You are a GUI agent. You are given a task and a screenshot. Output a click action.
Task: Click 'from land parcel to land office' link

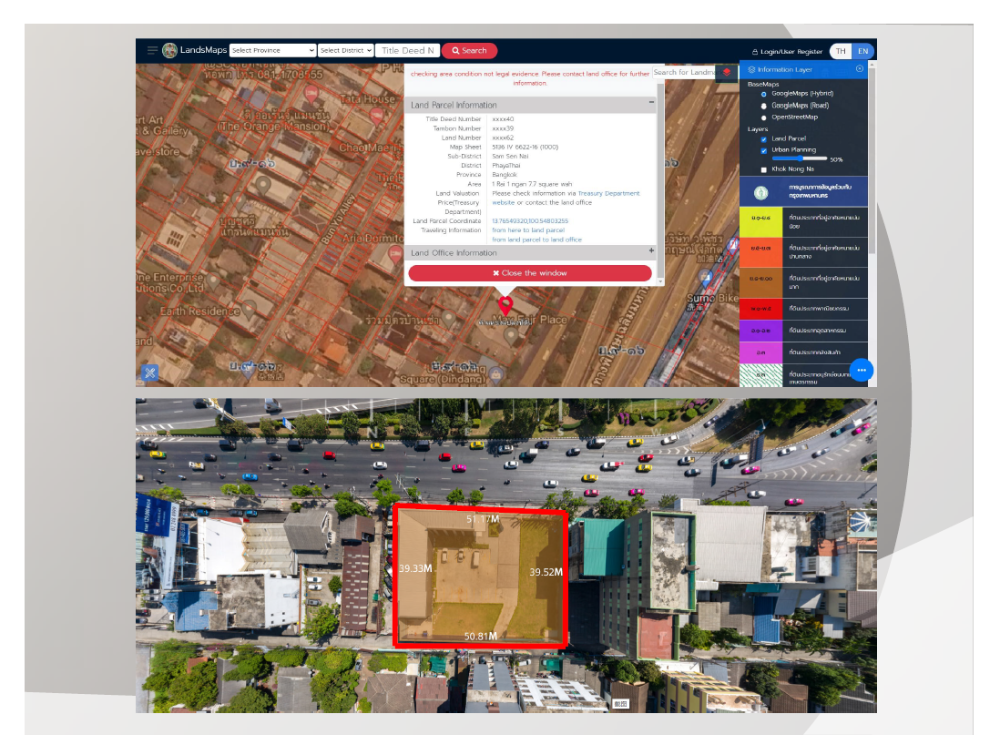click(537, 240)
